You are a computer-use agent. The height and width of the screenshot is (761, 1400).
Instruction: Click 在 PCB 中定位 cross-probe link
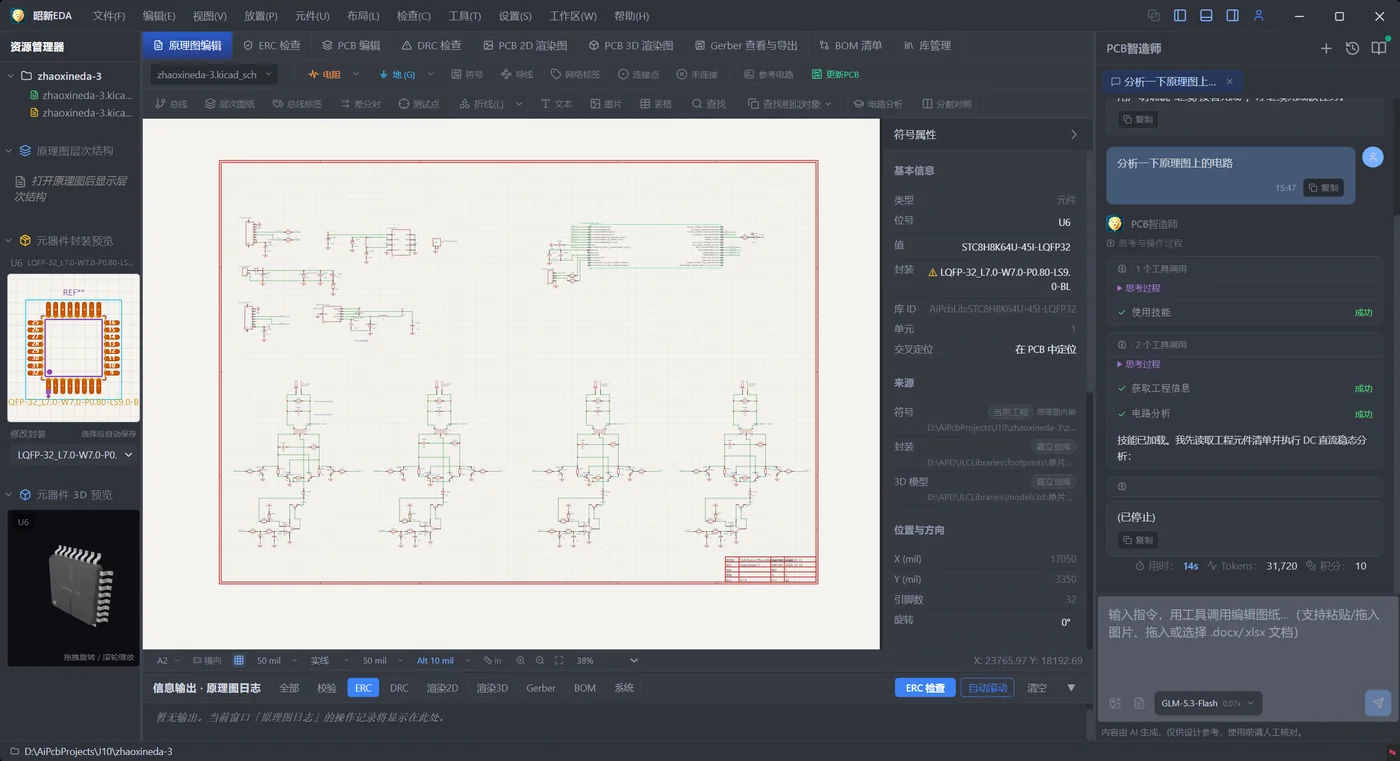click(1045, 349)
